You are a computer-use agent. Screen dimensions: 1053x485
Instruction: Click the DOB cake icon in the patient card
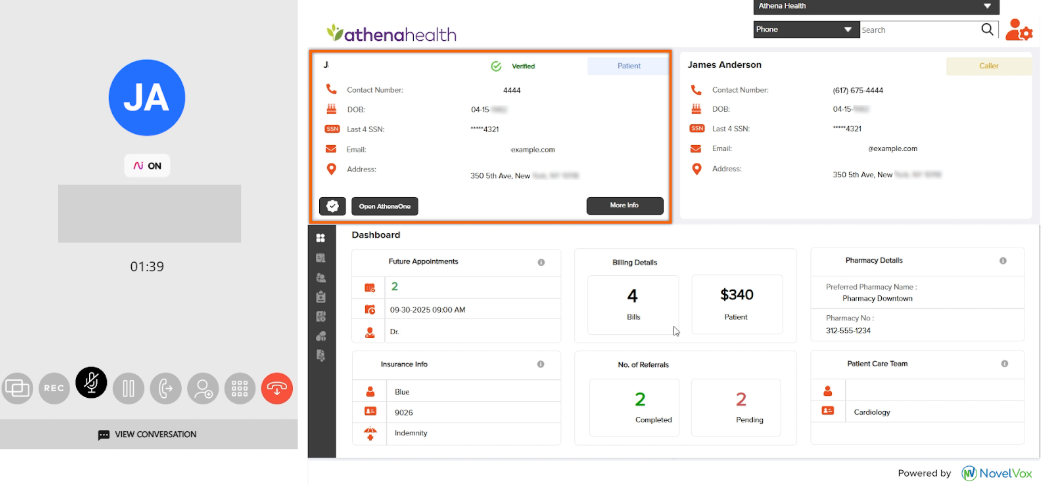(330, 109)
